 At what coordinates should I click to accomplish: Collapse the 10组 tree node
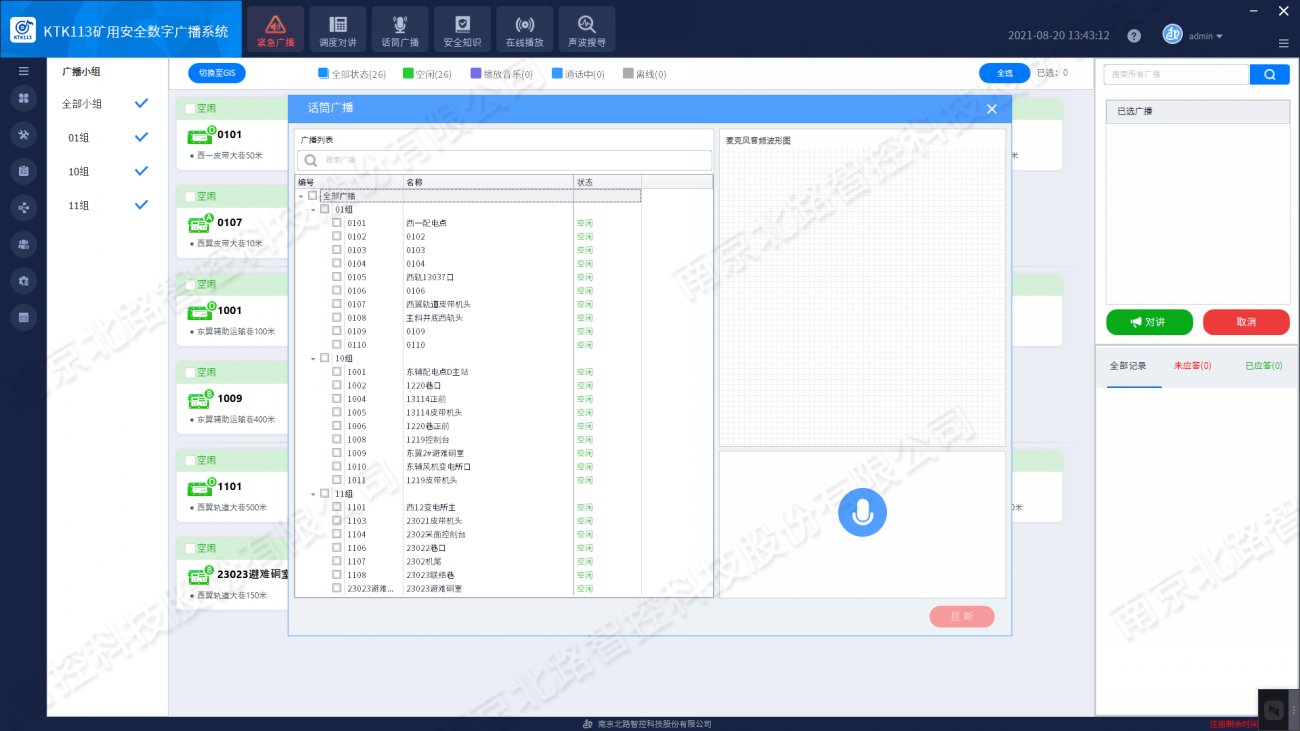click(313, 358)
